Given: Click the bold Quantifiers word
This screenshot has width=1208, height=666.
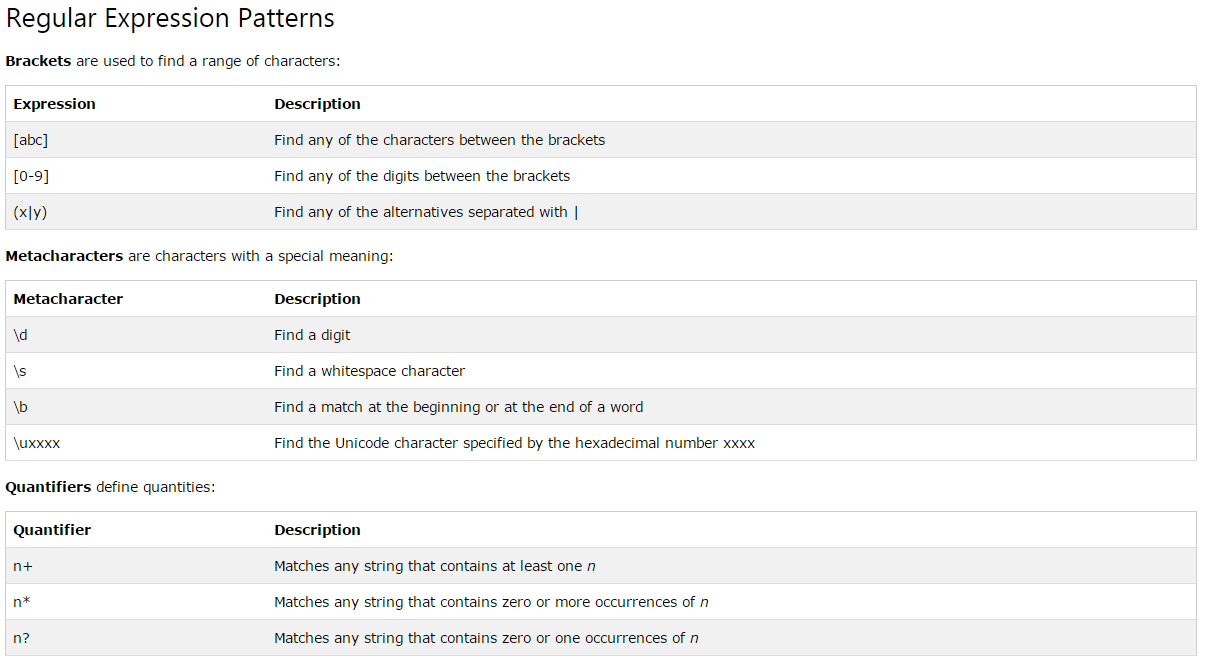Looking at the screenshot, I should point(48,487).
